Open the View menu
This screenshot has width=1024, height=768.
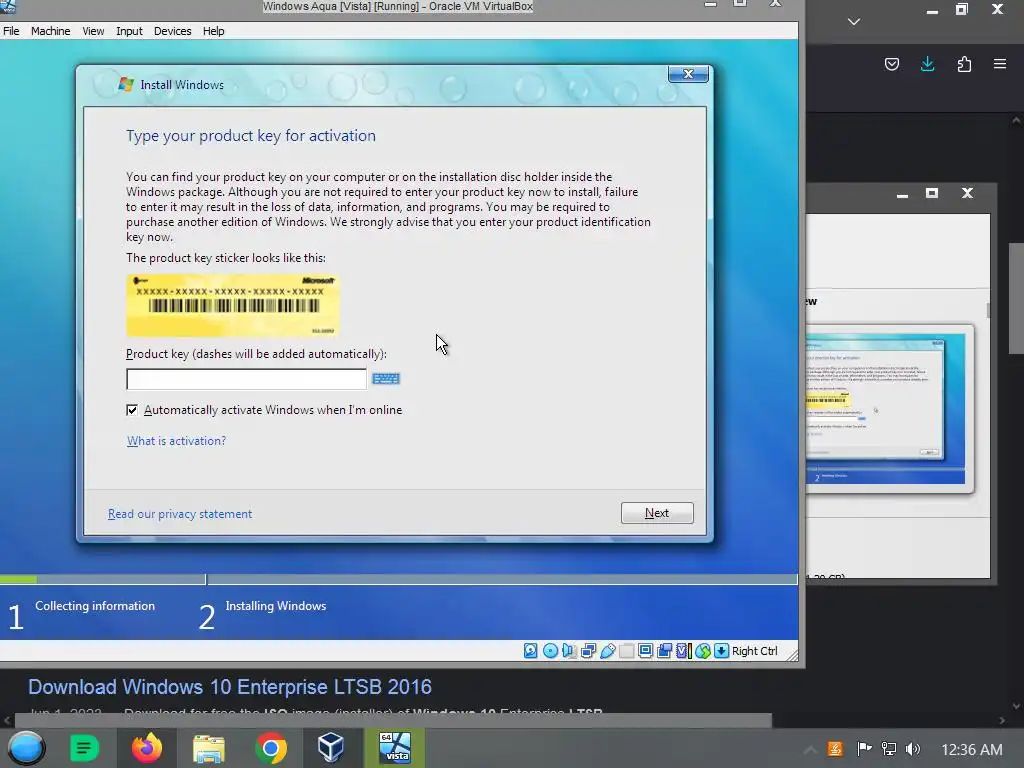pyautogui.click(x=93, y=31)
